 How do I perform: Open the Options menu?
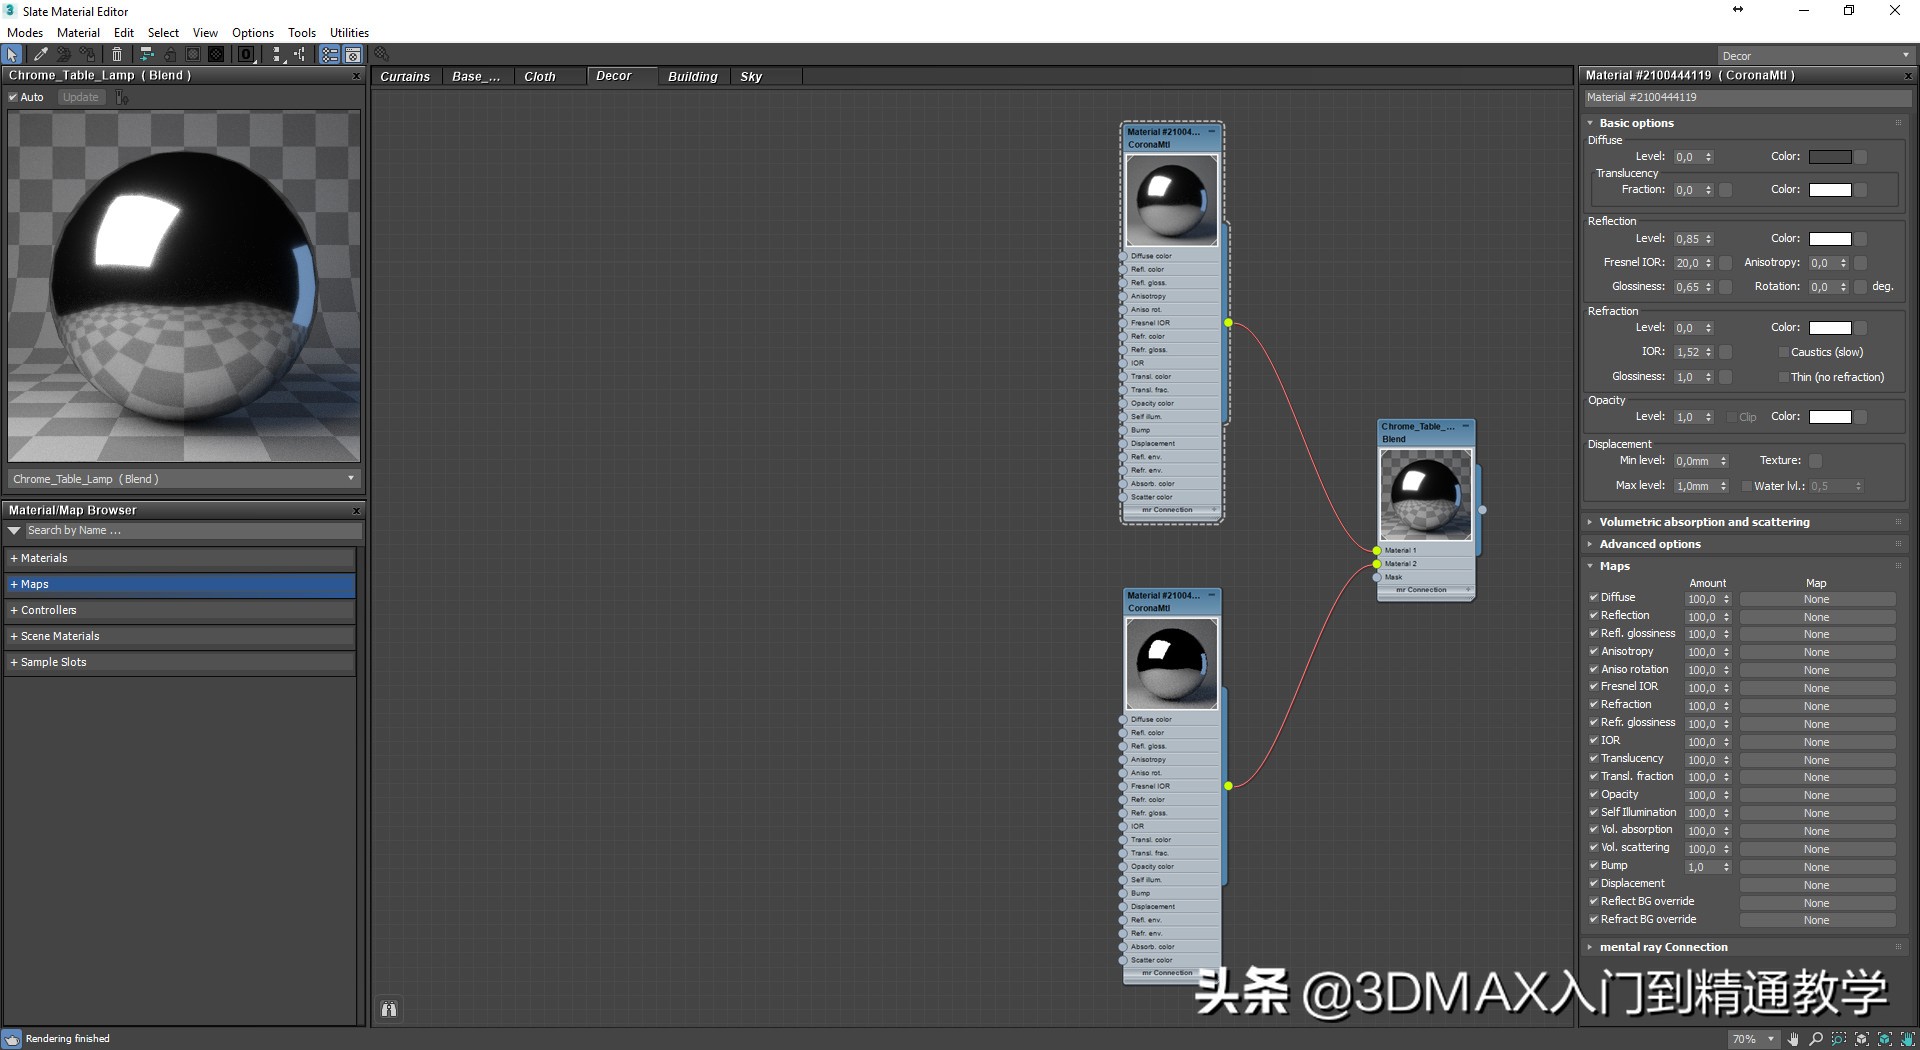(x=252, y=32)
